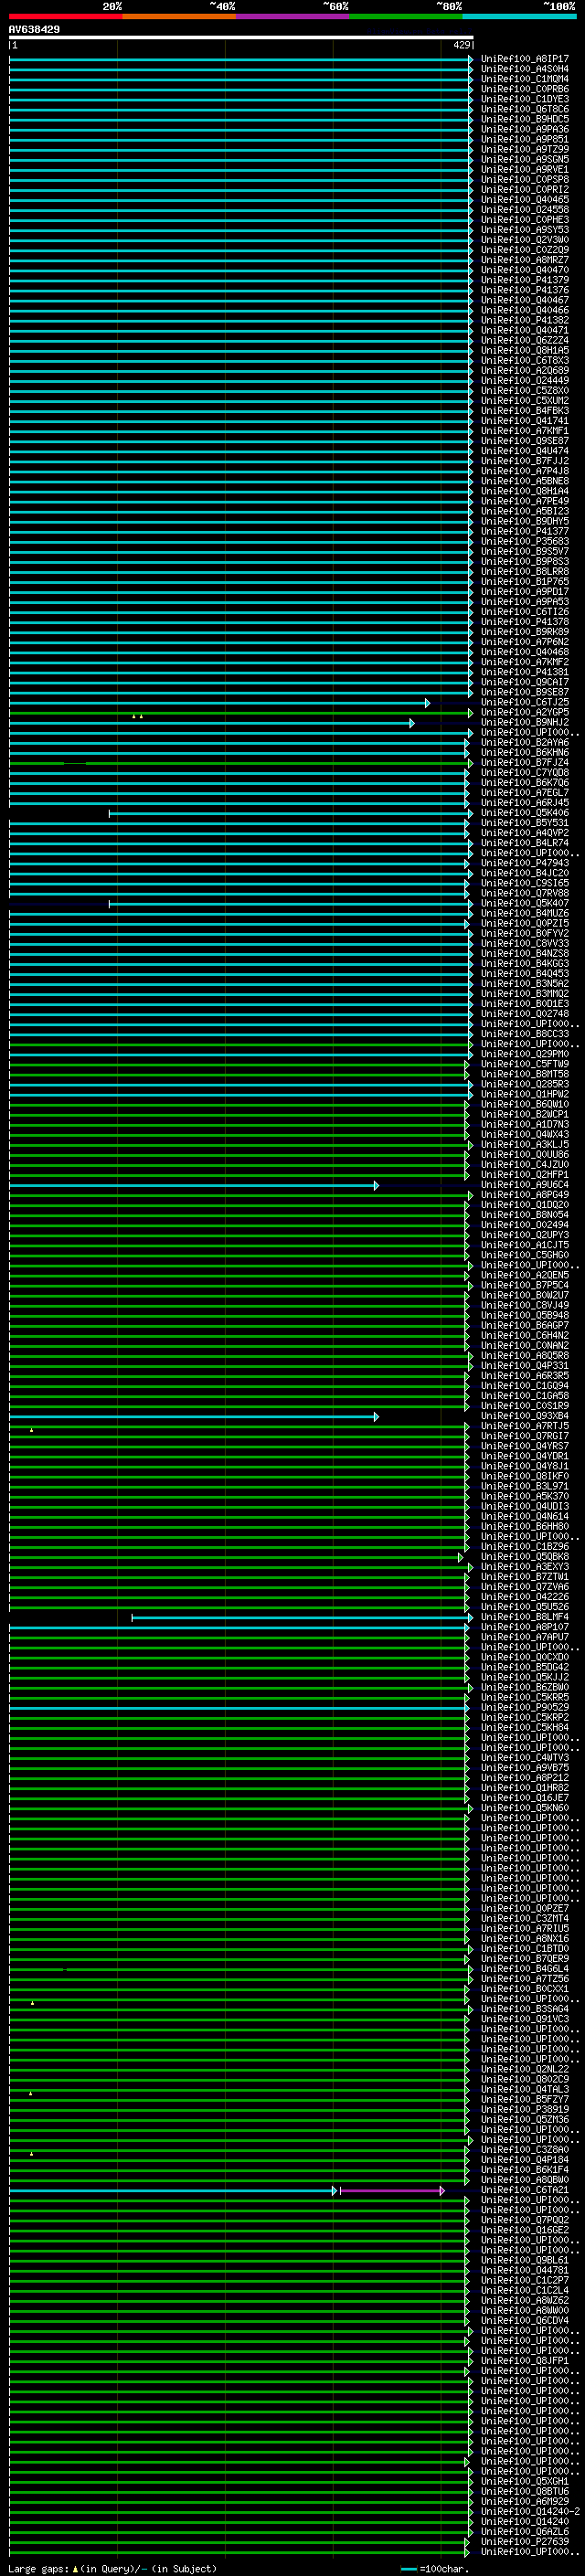
Task: Click the green ~80% identity legend segment
Action: pos(406,16)
